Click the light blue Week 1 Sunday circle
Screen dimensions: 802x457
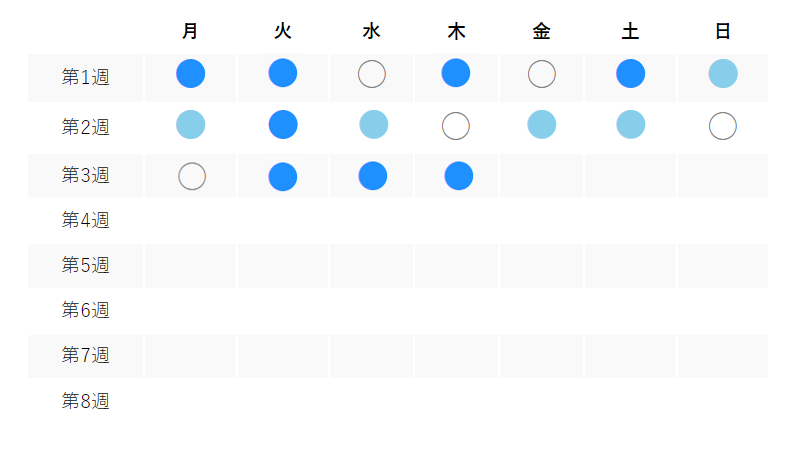coord(723,74)
